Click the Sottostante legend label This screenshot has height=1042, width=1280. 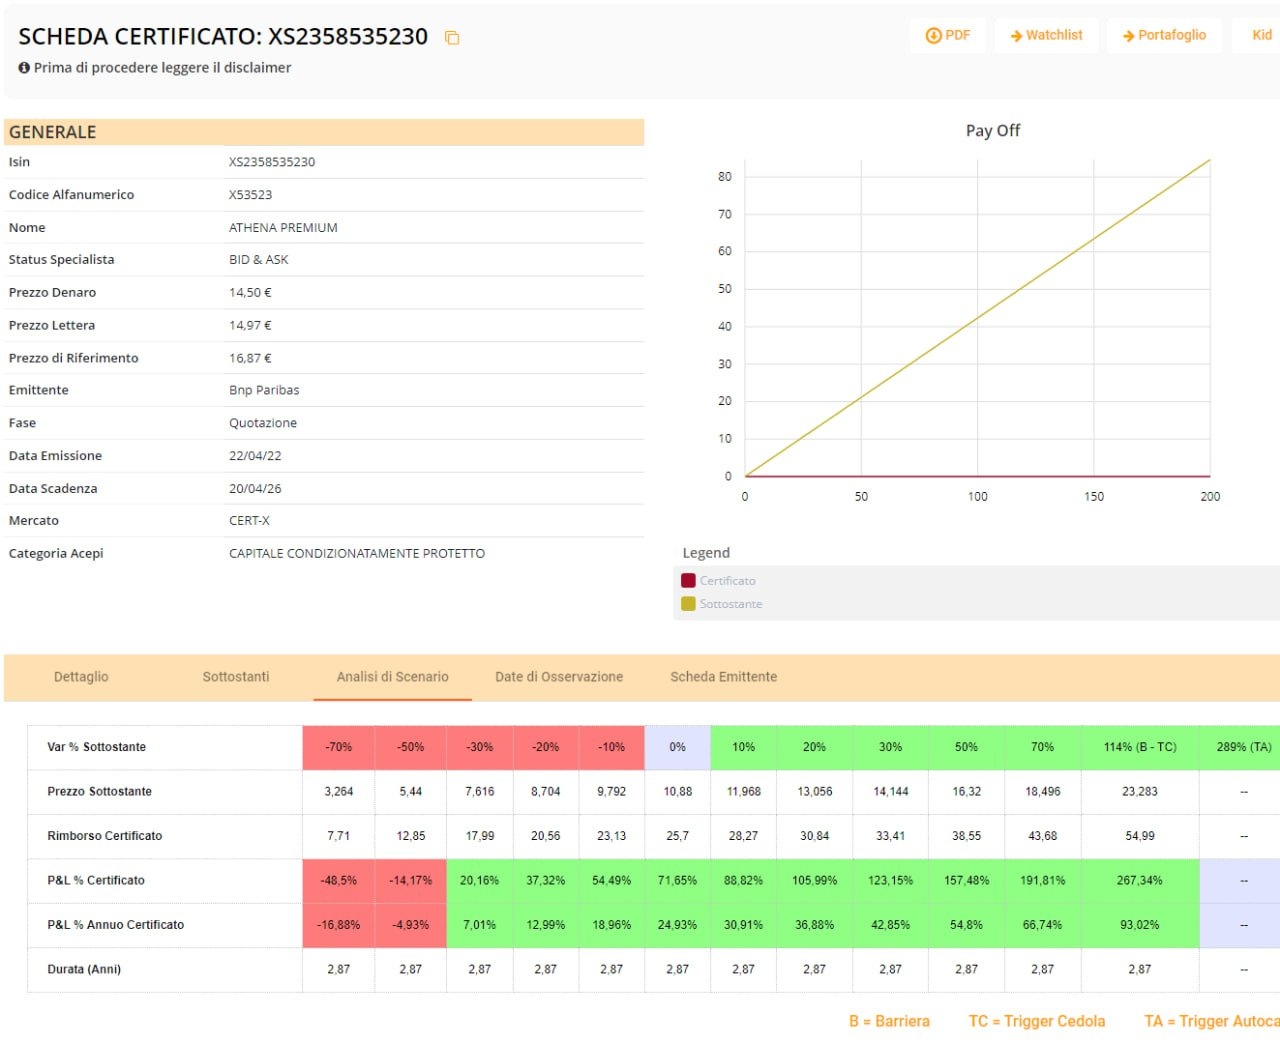click(731, 604)
